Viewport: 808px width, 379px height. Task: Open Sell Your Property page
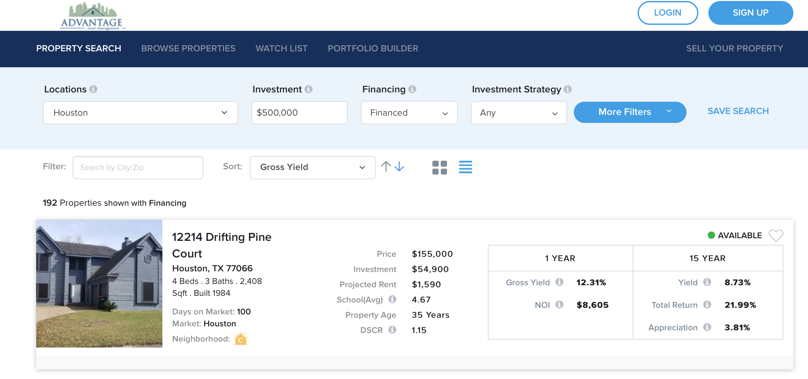[x=734, y=48]
